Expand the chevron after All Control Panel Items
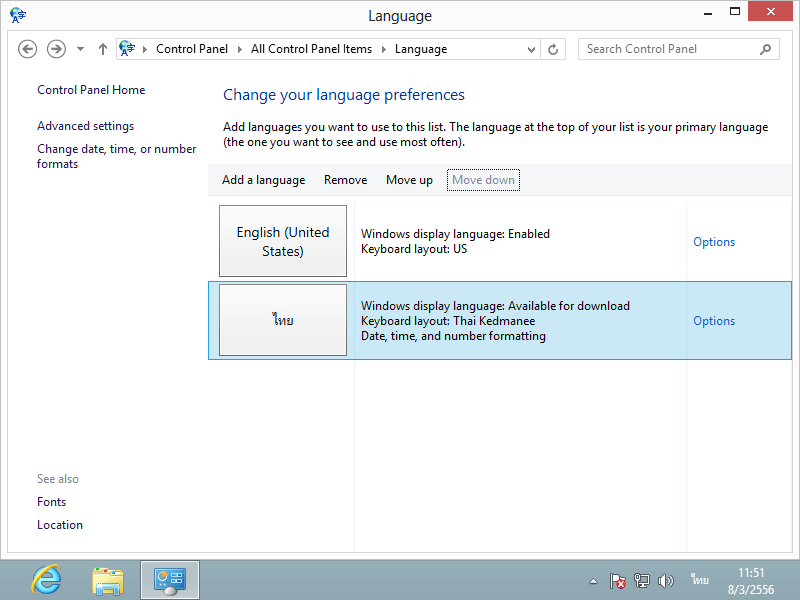Viewport: 800px width, 600px height. tap(384, 49)
